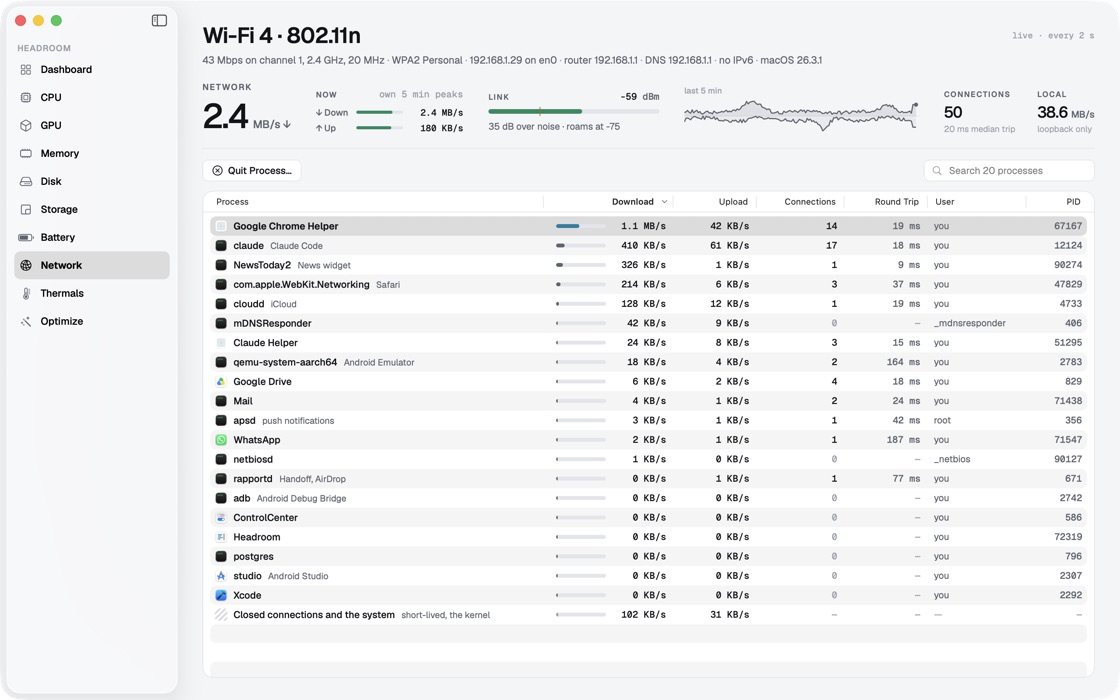Click the Mail process icon
The image size is (1120, 700).
[221, 401]
